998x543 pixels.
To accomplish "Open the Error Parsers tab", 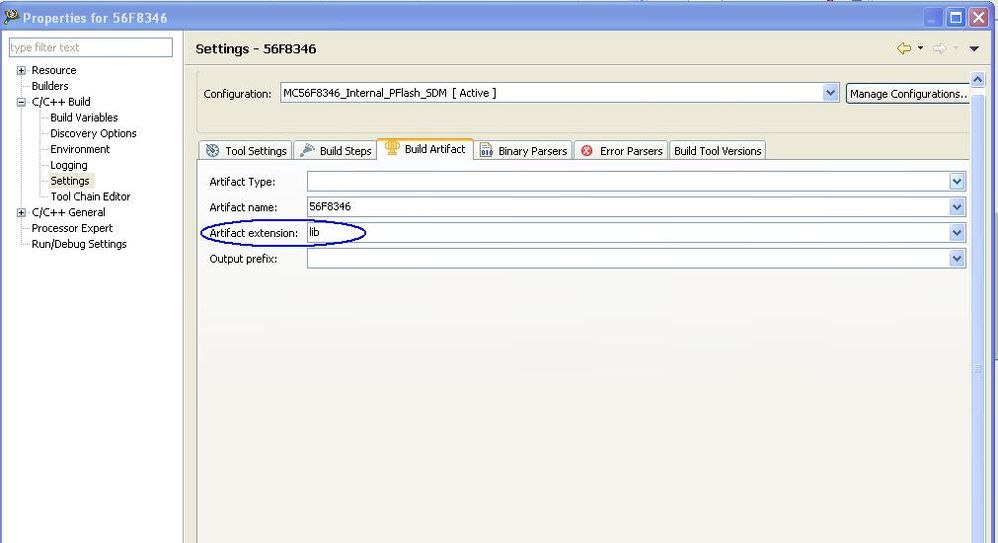I will point(621,151).
